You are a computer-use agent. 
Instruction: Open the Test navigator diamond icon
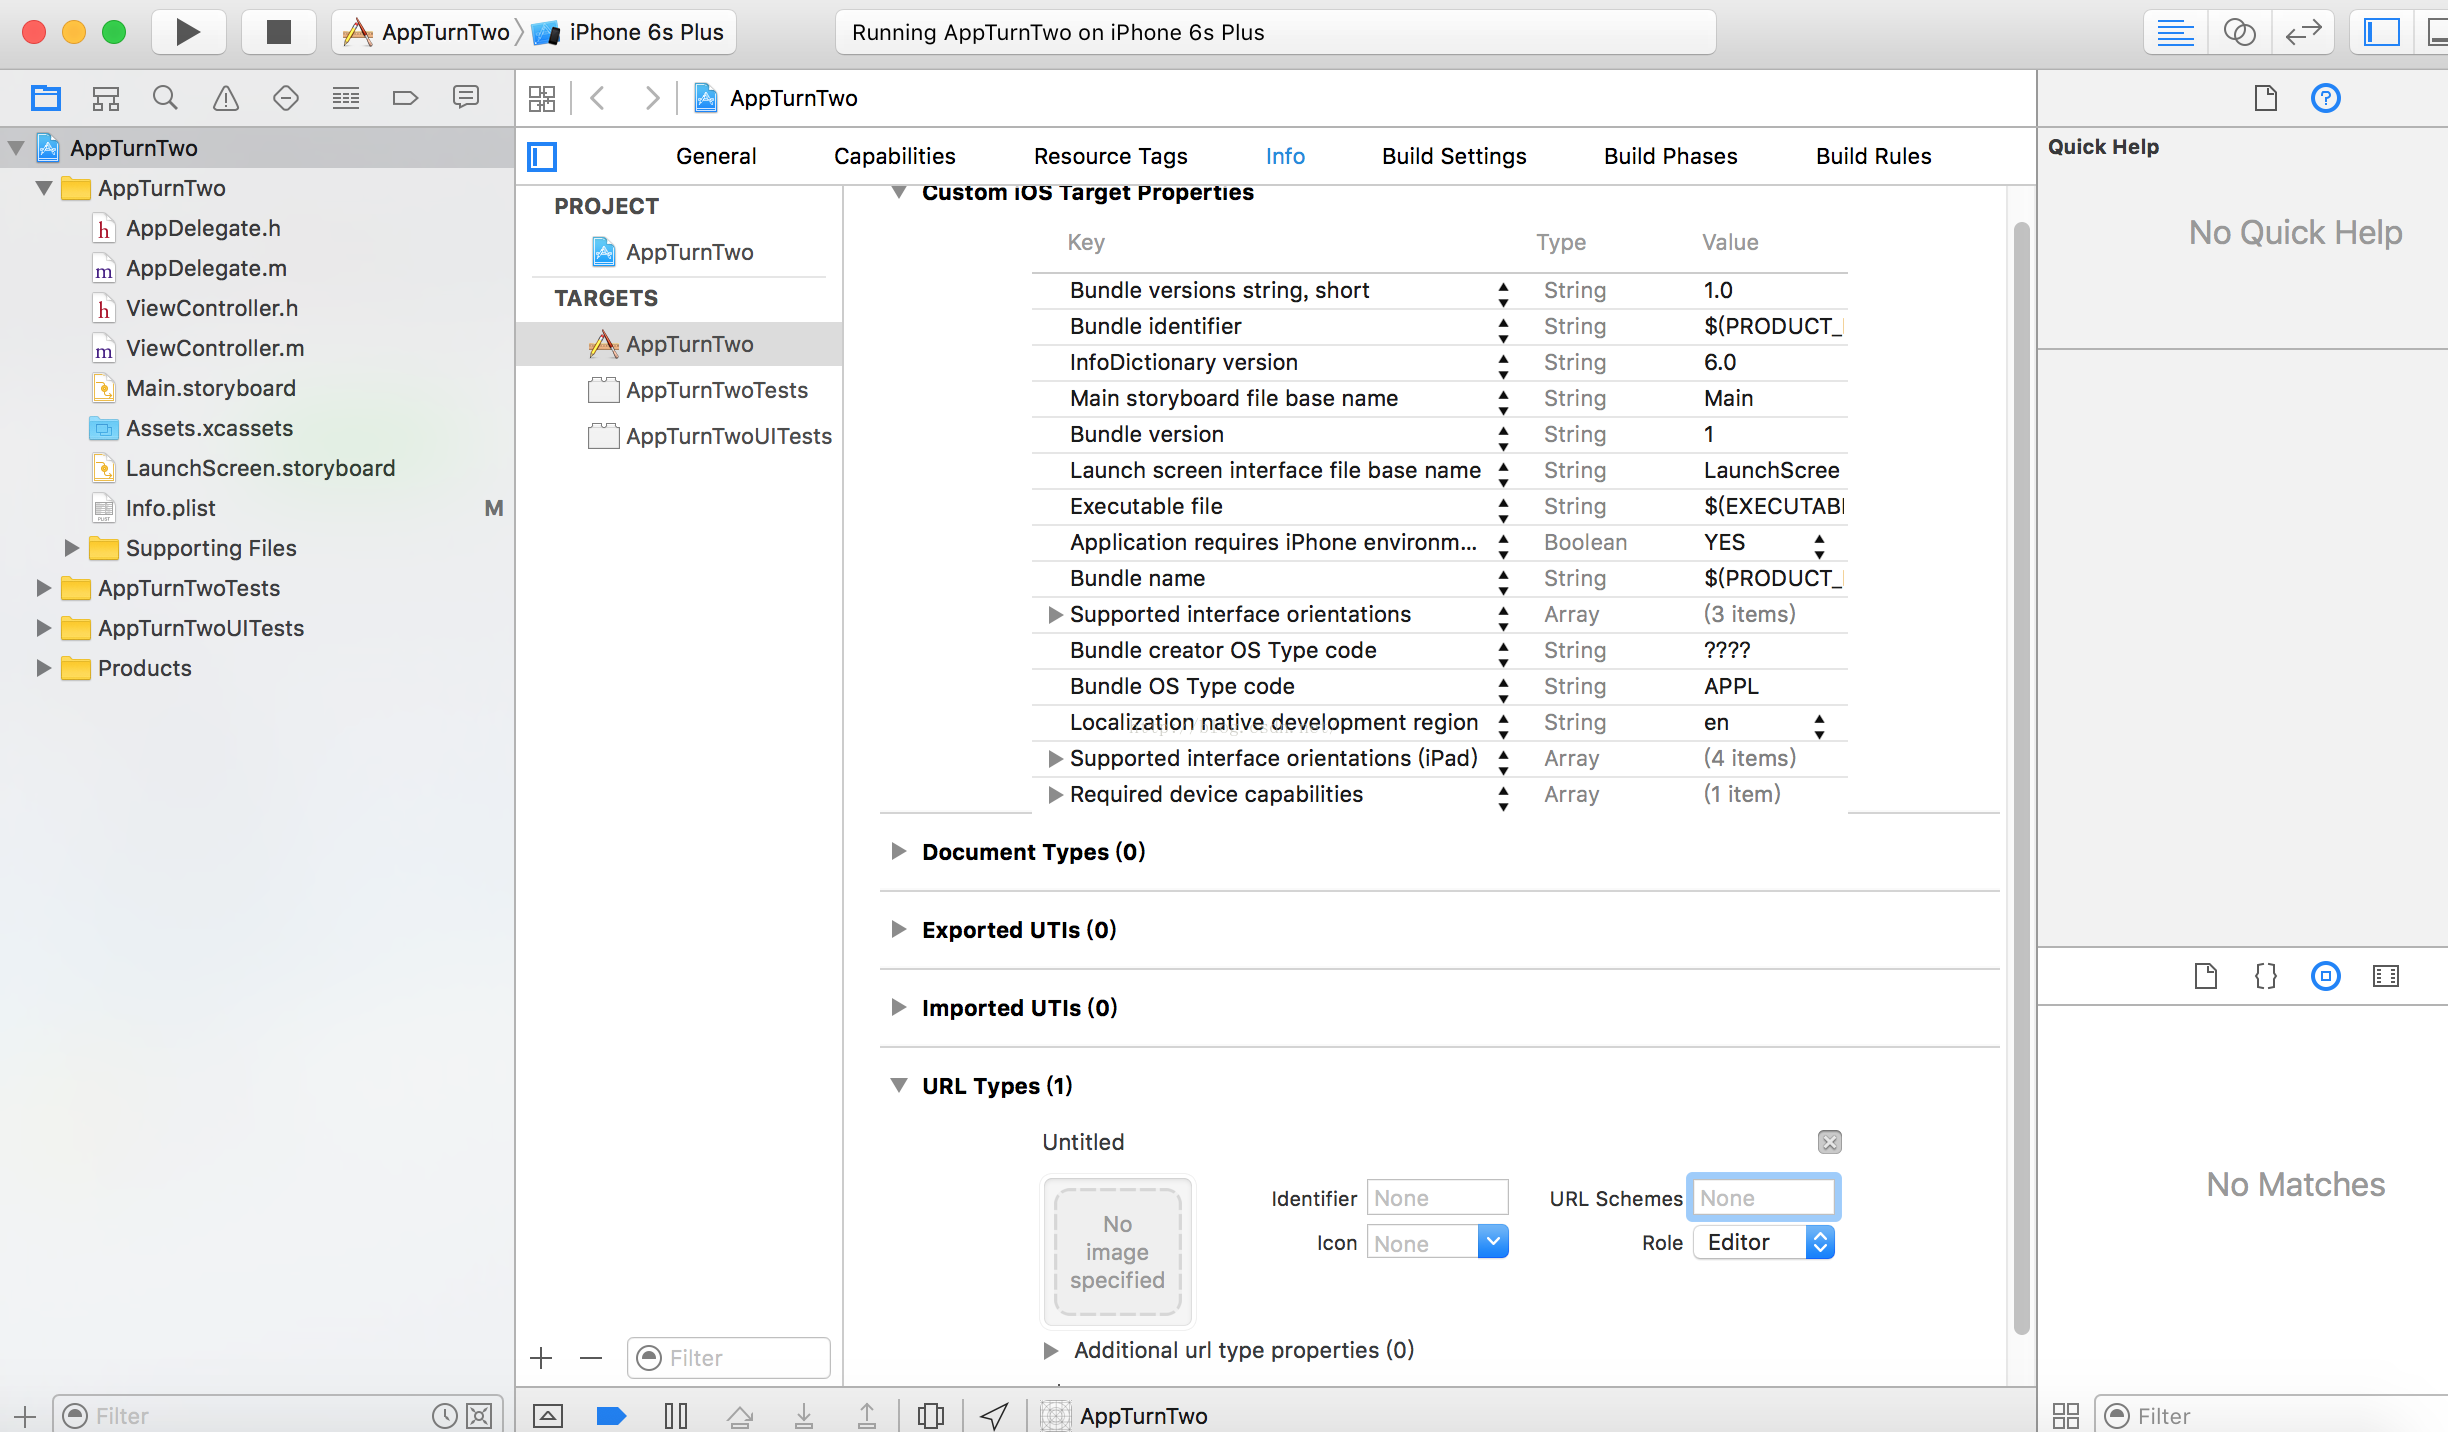click(x=286, y=98)
